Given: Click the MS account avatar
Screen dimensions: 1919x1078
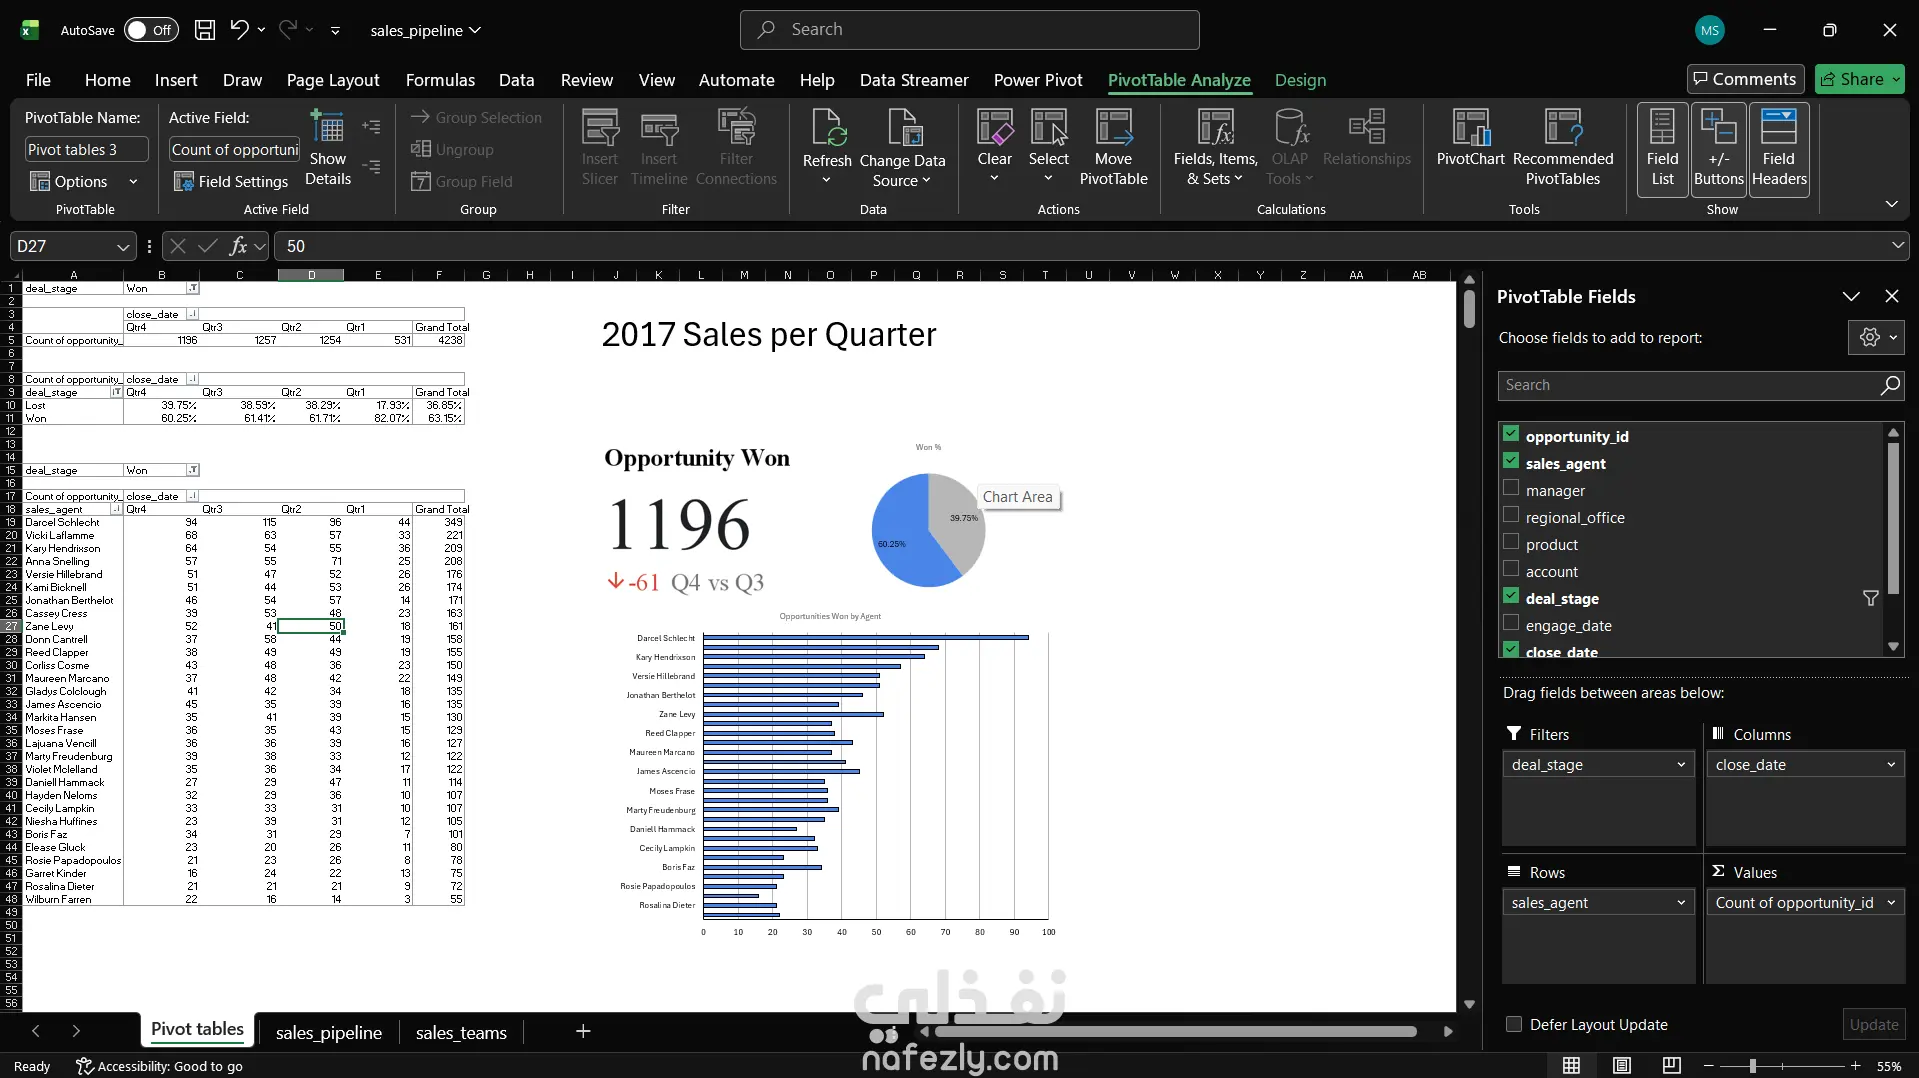Looking at the screenshot, I should [x=1709, y=30].
